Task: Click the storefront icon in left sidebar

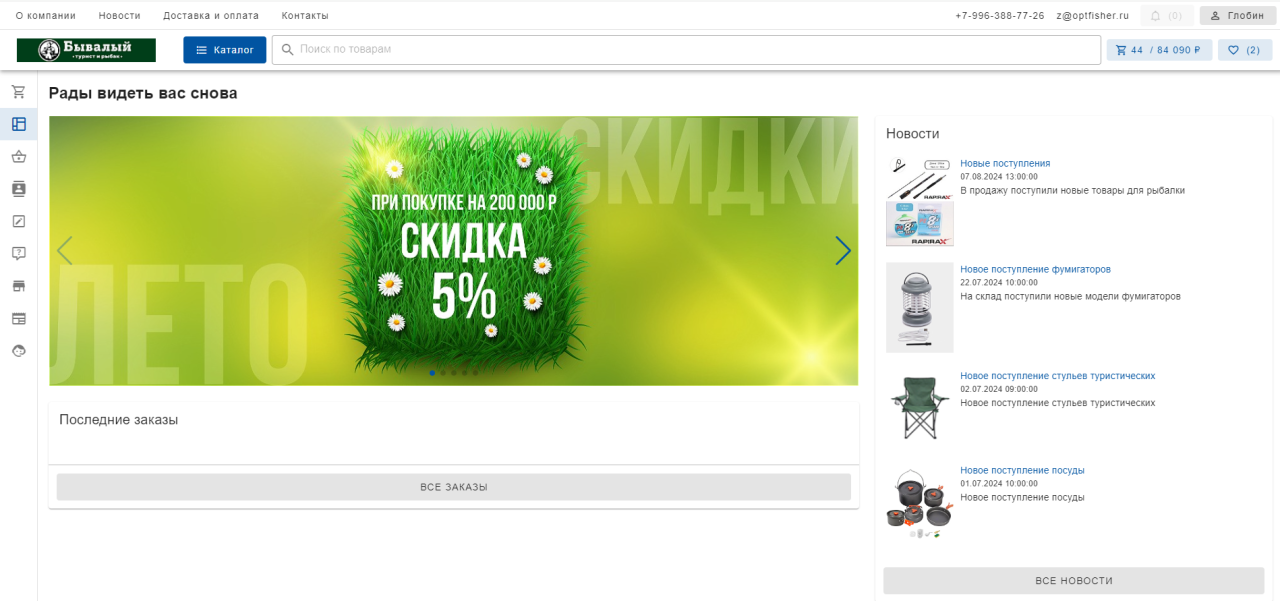Action: [18, 286]
